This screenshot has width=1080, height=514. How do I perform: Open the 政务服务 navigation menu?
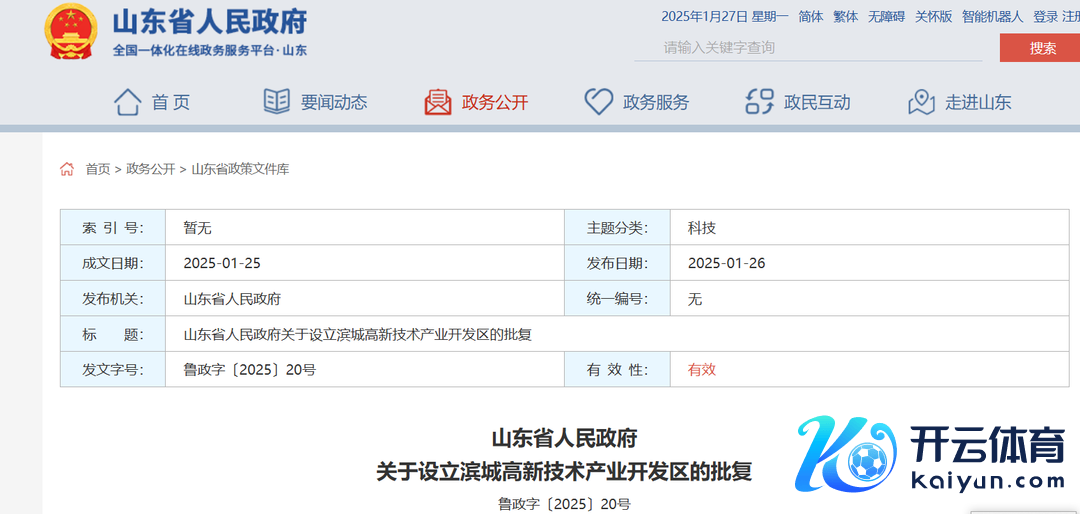[x=655, y=102]
